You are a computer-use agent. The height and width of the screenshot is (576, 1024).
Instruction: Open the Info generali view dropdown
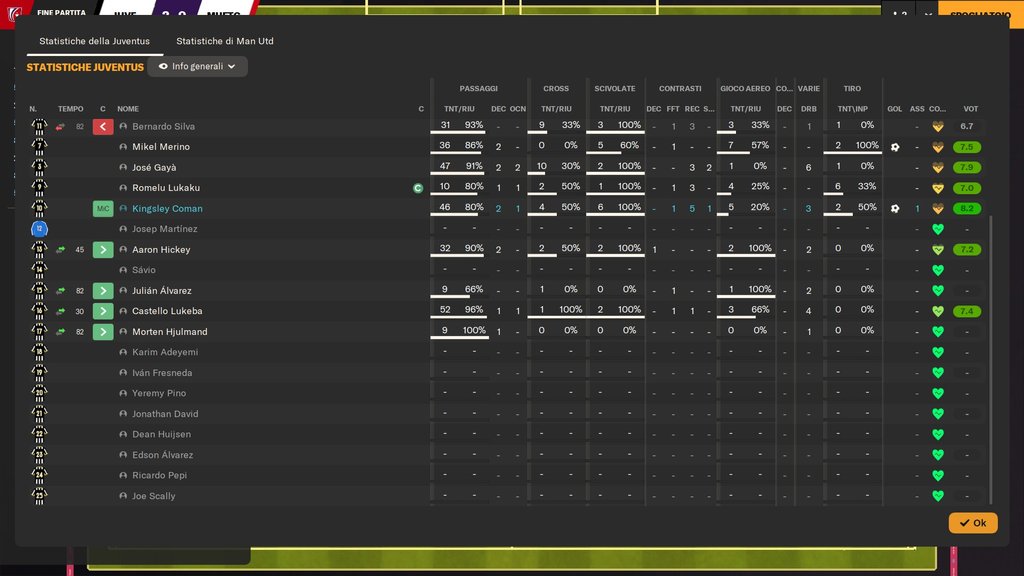[197, 67]
